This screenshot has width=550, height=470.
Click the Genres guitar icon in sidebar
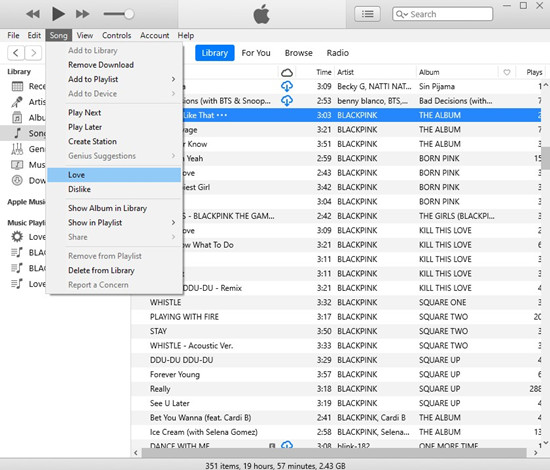(x=17, y=149)
